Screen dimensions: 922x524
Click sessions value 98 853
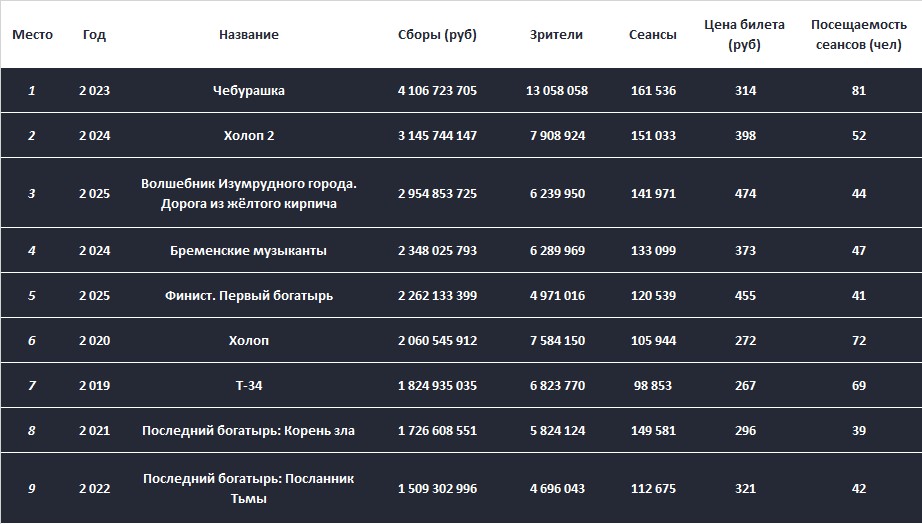click(x=653, y=386)
